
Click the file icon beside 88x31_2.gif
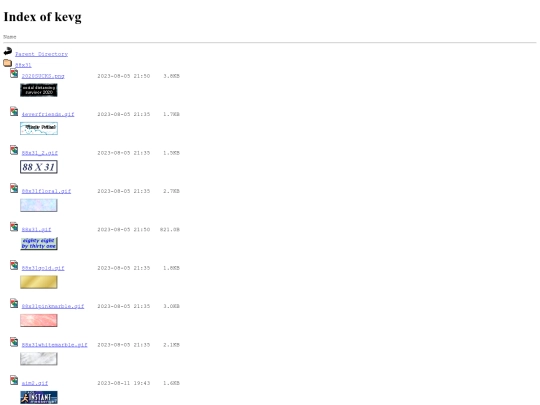pos(14,150)
